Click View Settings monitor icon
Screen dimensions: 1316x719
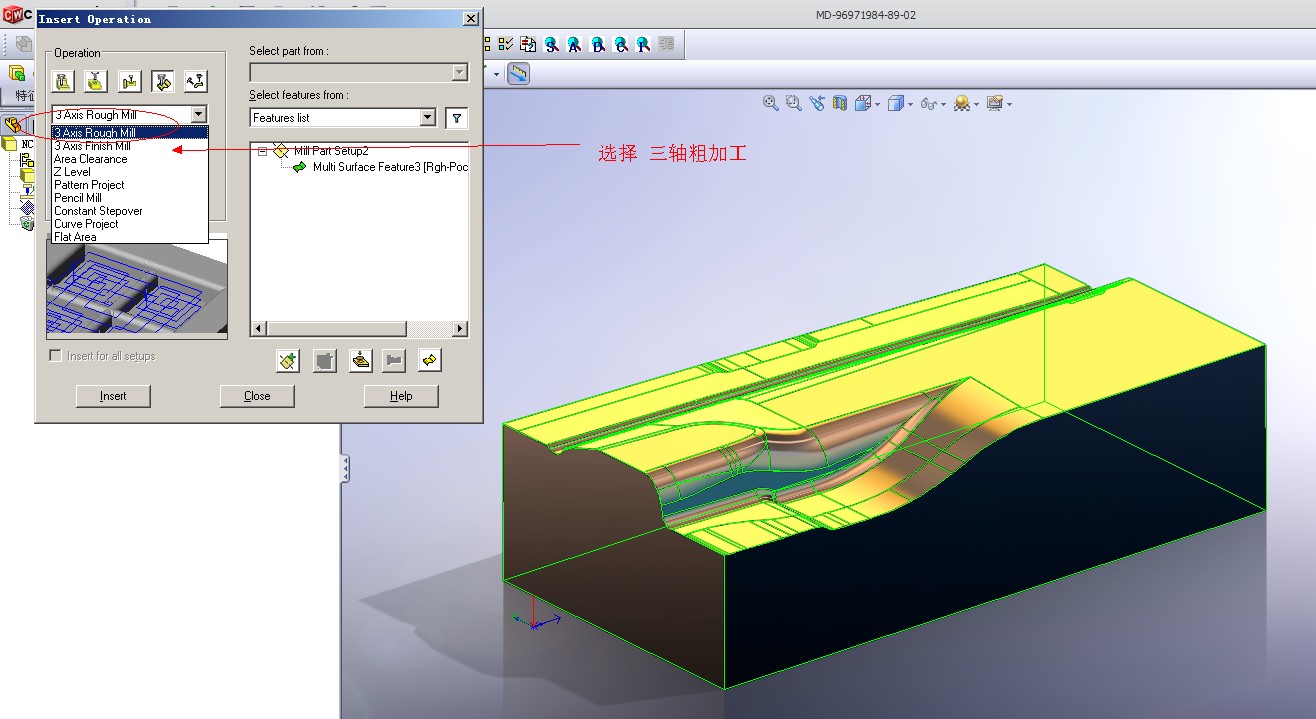click(x=994, y=103)
